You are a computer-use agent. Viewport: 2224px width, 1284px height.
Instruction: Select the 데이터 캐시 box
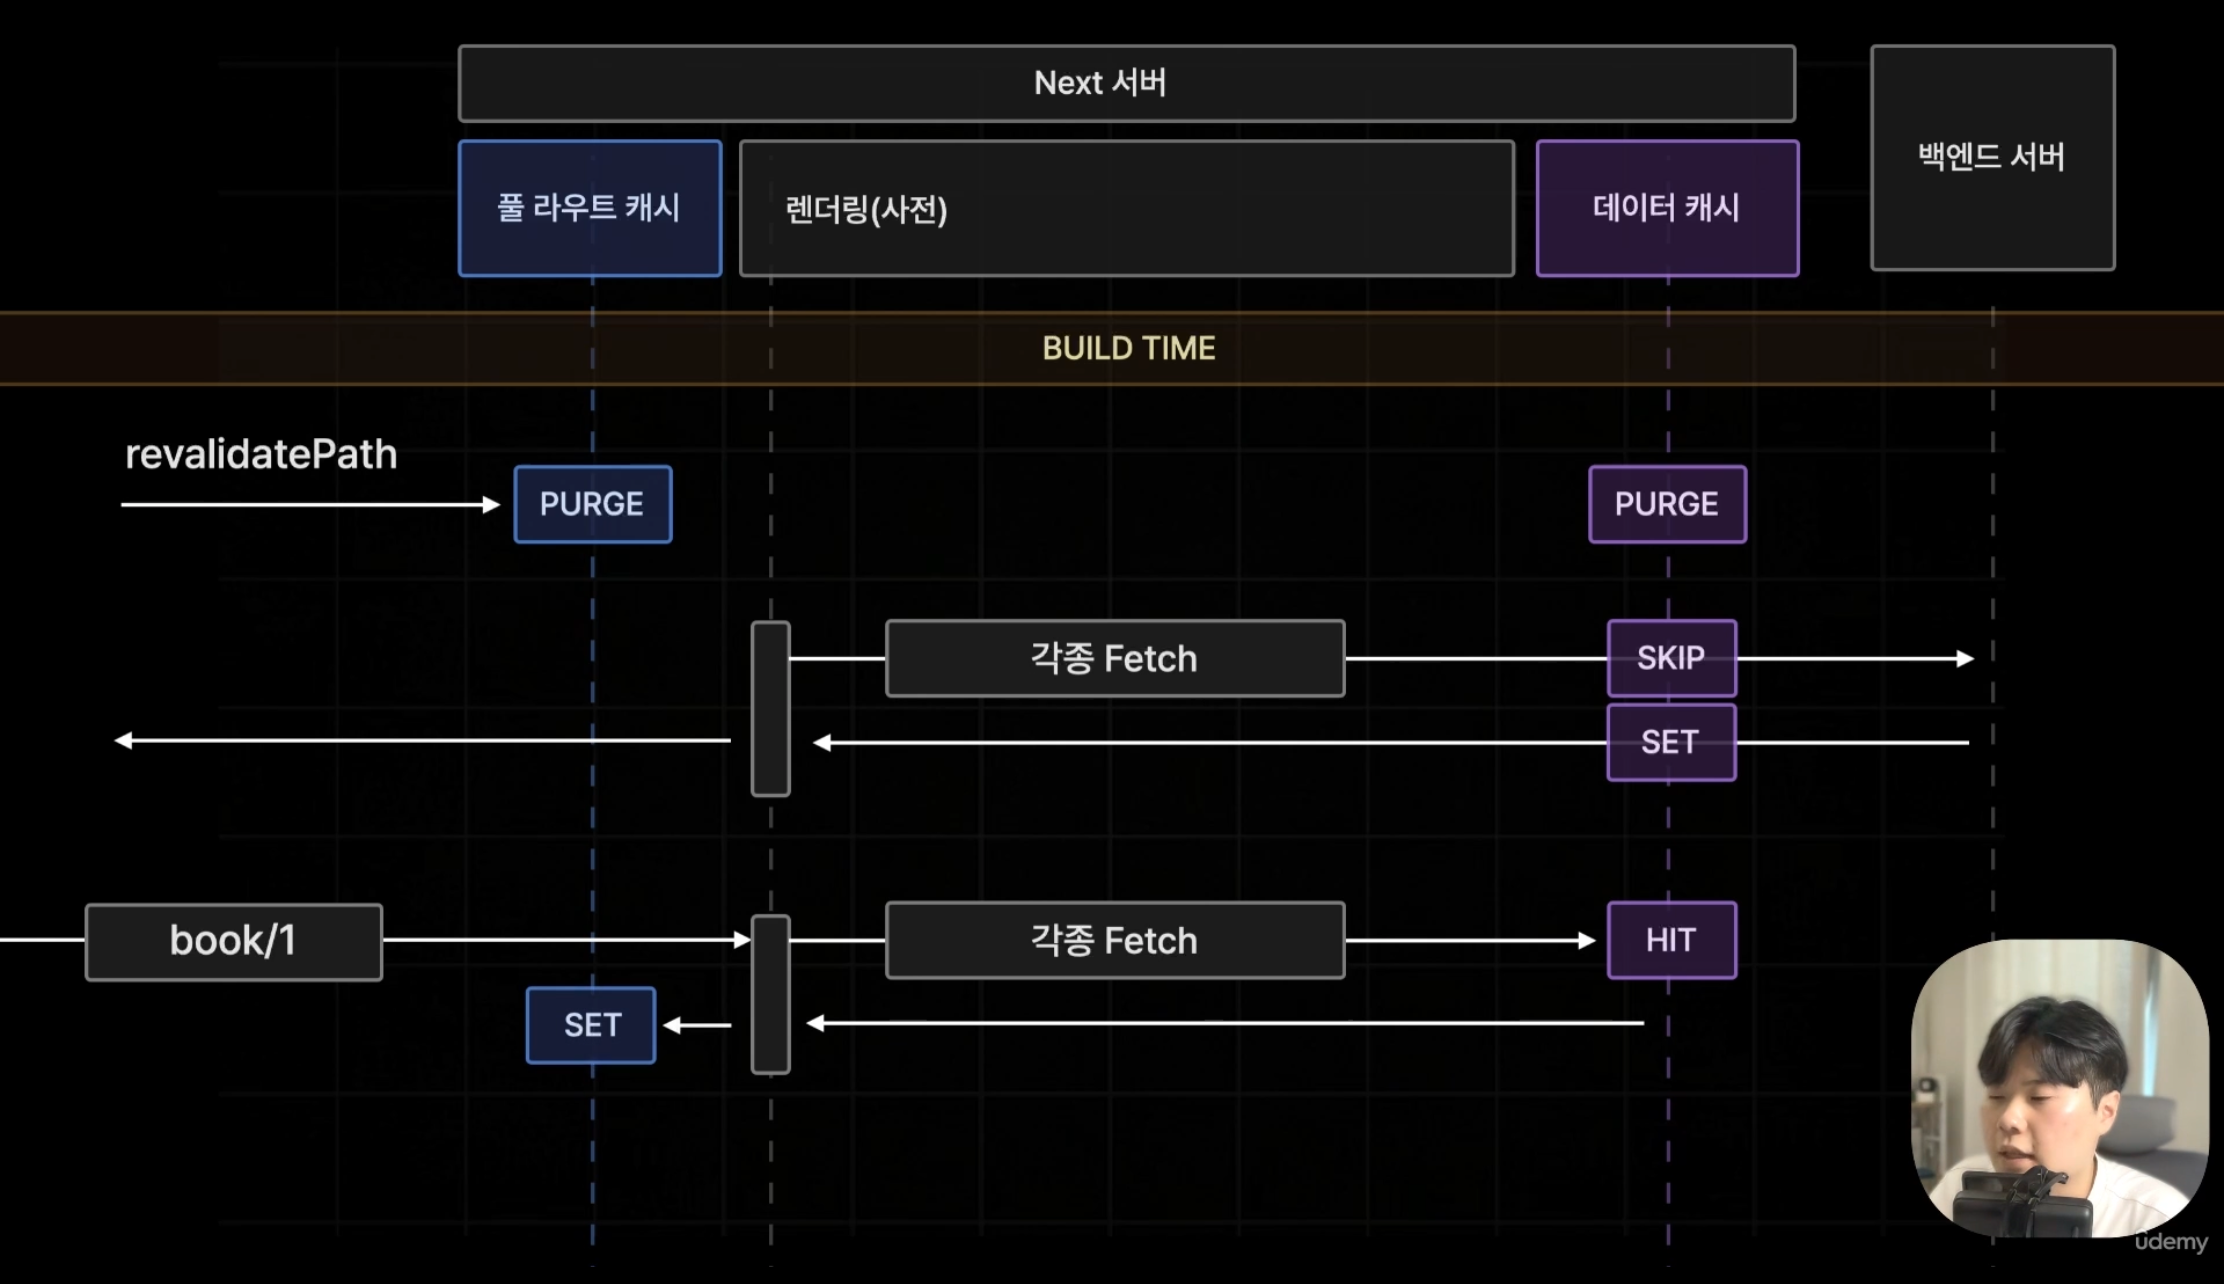tap(1666, 208)
